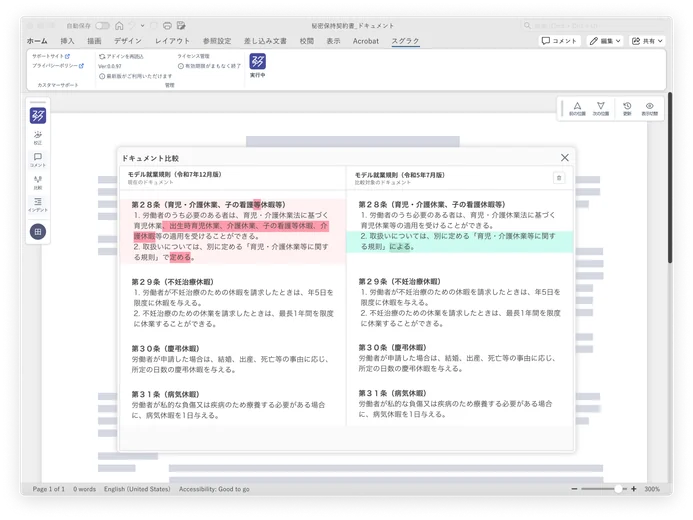
Task: Click the zoom in plus button
Action: (634, 489)
